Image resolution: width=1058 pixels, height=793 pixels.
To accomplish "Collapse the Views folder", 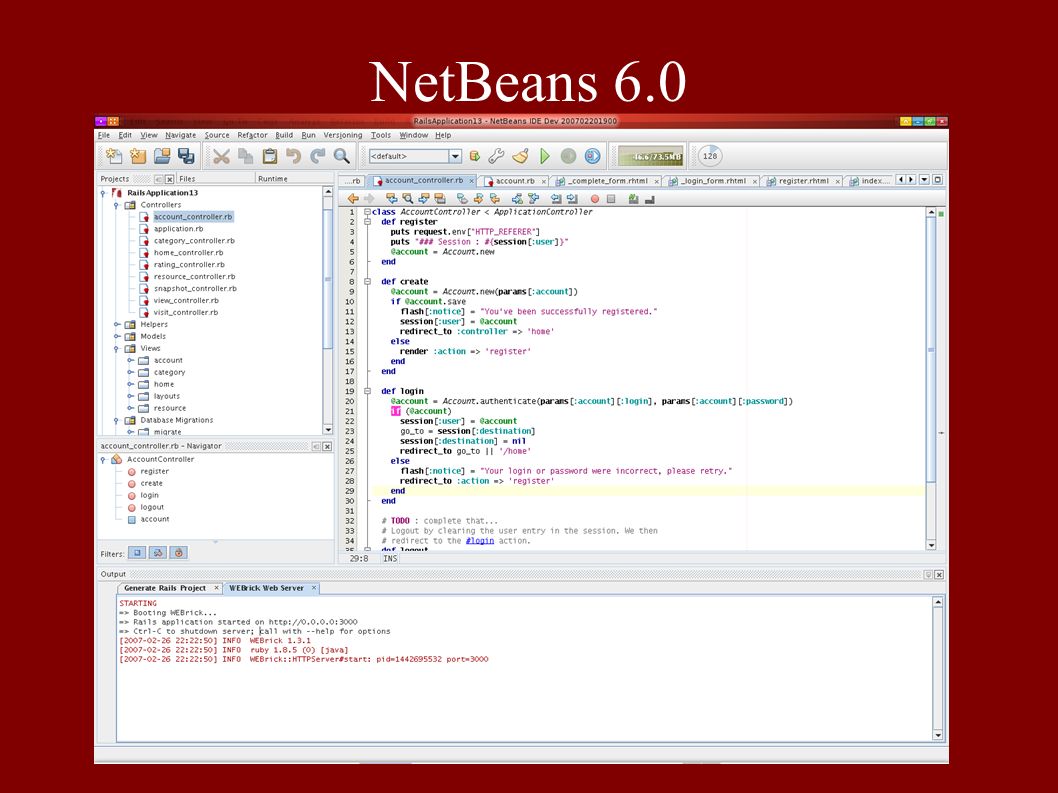I will pos(117,348).
